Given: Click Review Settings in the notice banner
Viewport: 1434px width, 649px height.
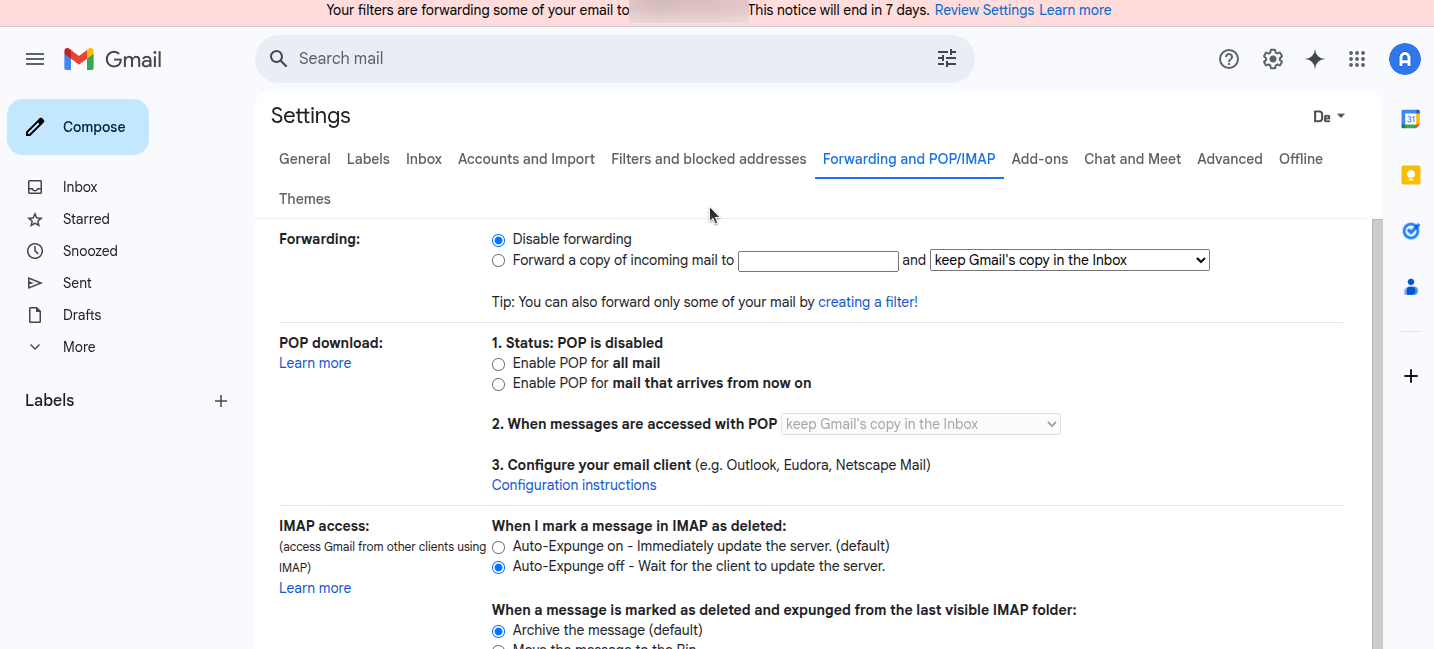Looking at the screenshot, I should [985, 10].
